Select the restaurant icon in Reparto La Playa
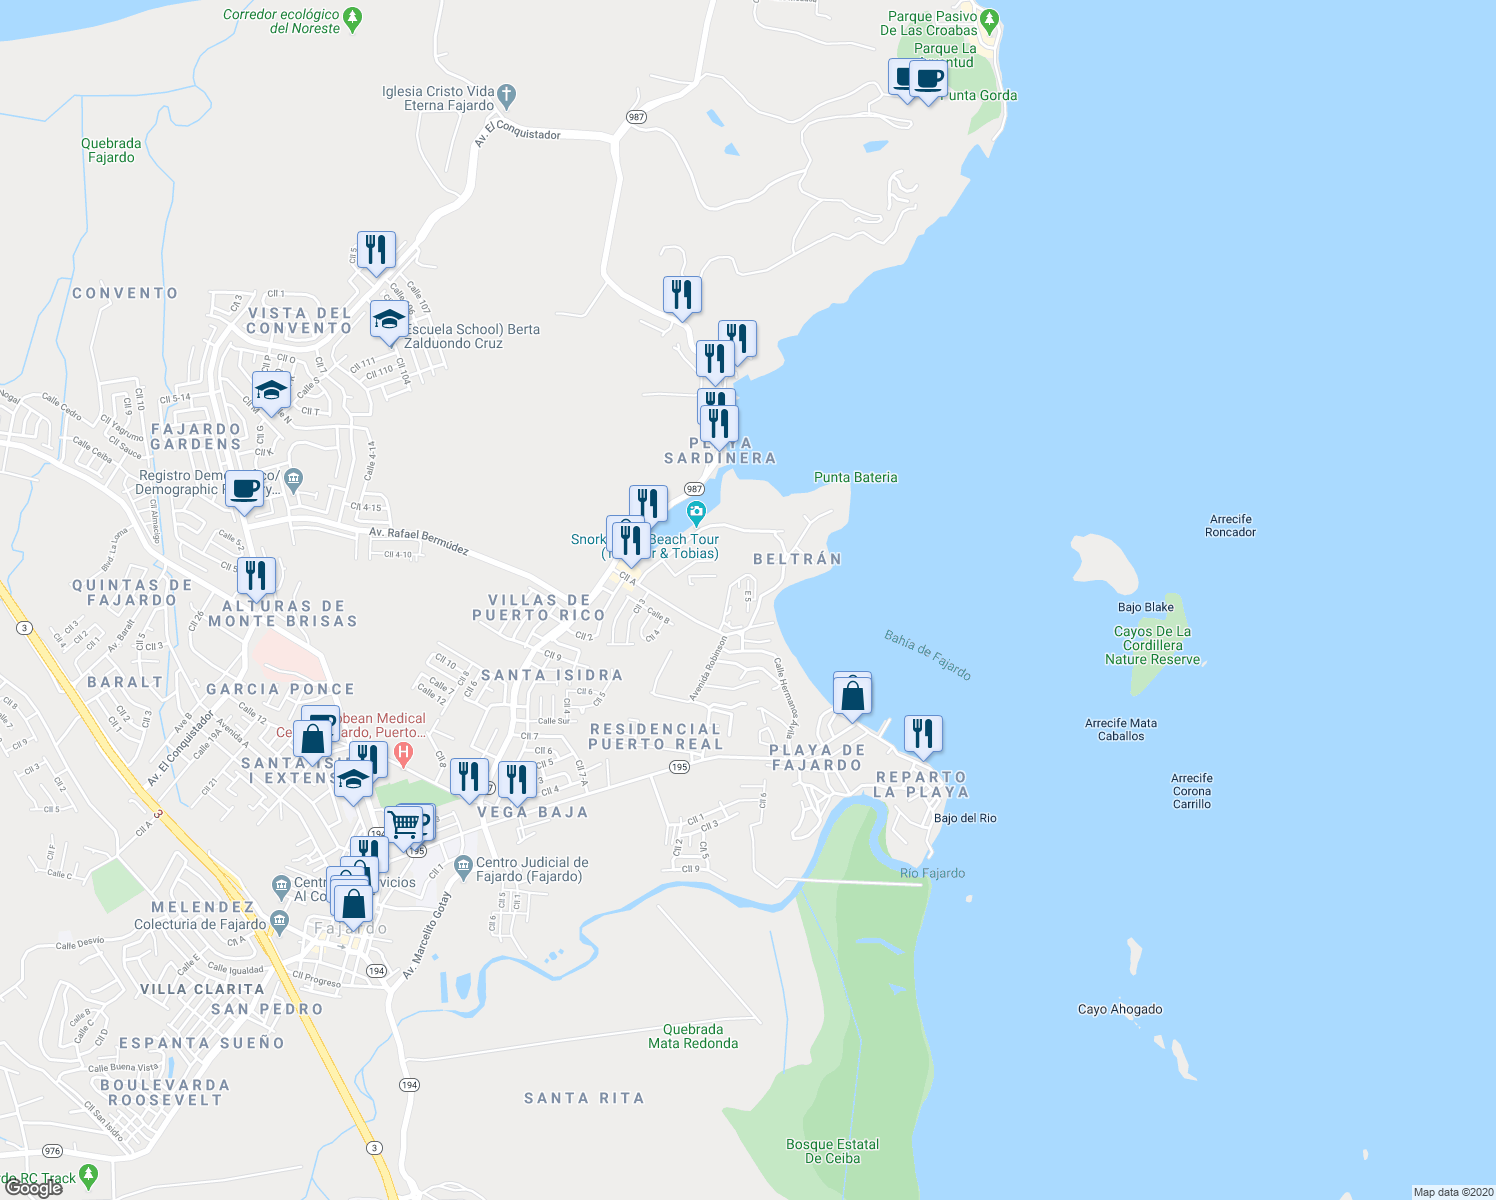This screenshot has height=1200, width=1496. tap(923, 733)
